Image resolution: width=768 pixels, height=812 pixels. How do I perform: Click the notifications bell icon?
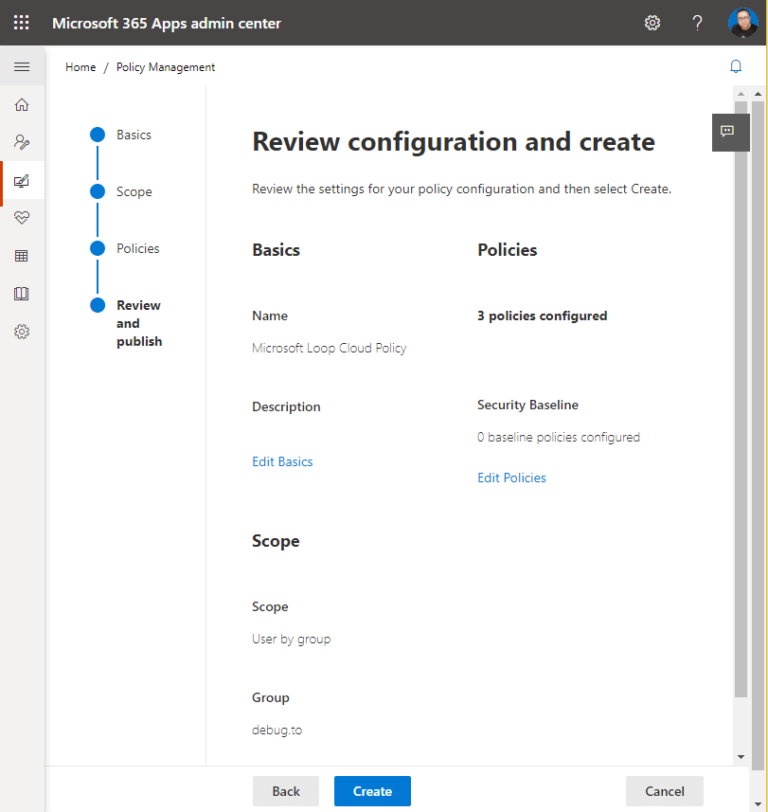(x=736, y=67)
